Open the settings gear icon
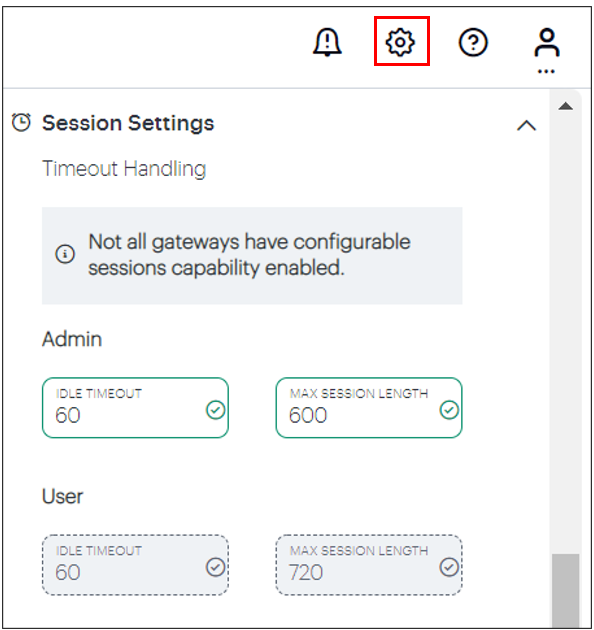The image size is (594, 630). [400, 42]
